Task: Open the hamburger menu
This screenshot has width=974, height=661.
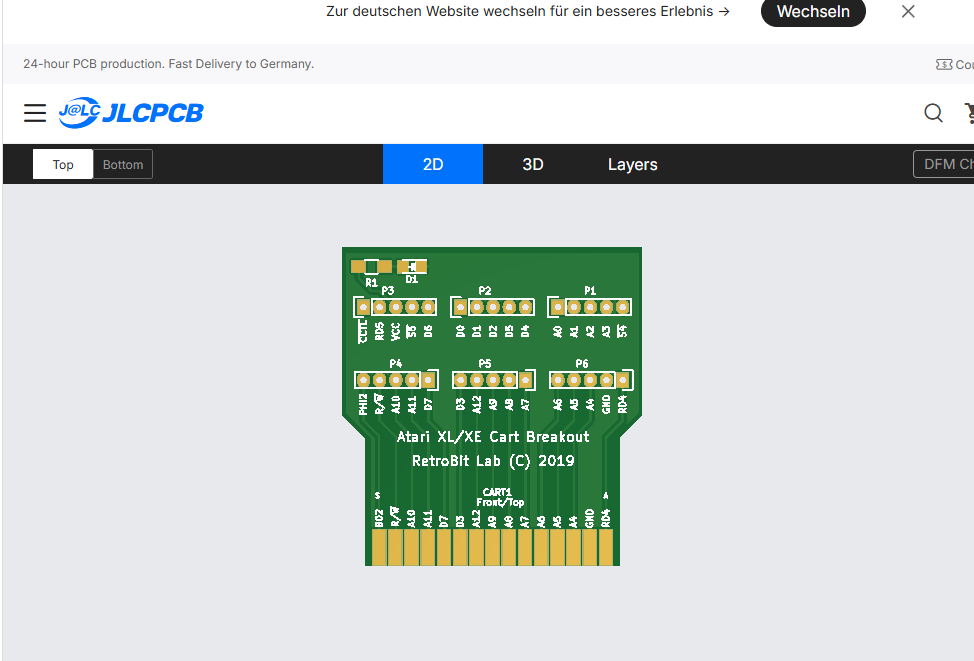Action: pos(35,113)
